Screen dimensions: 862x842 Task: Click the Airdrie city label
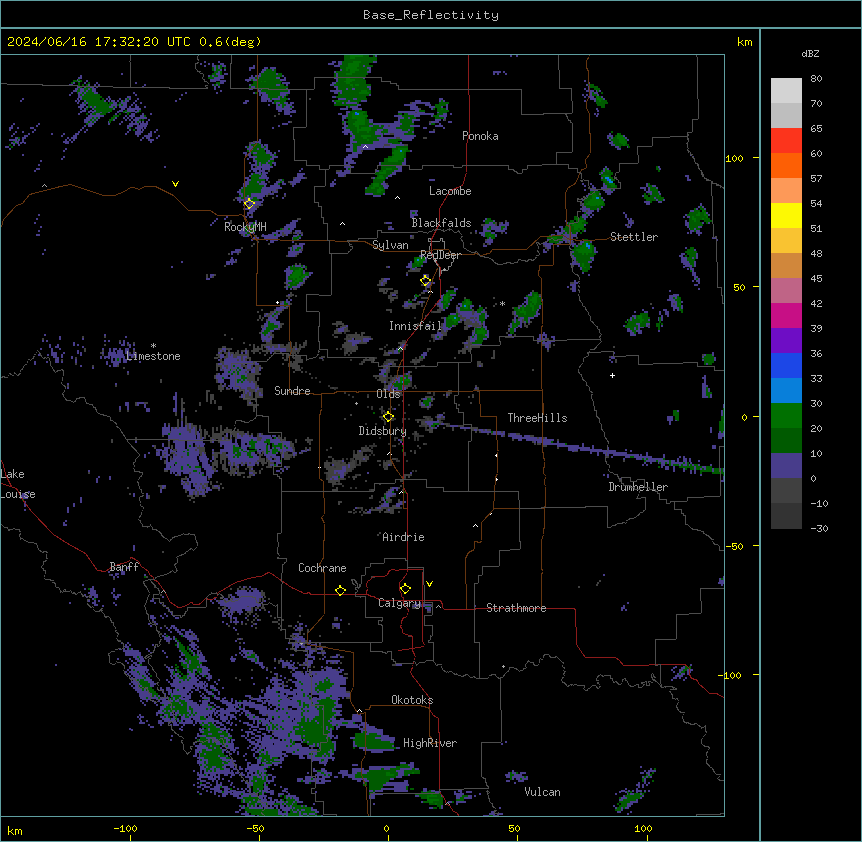coord(404,537)
